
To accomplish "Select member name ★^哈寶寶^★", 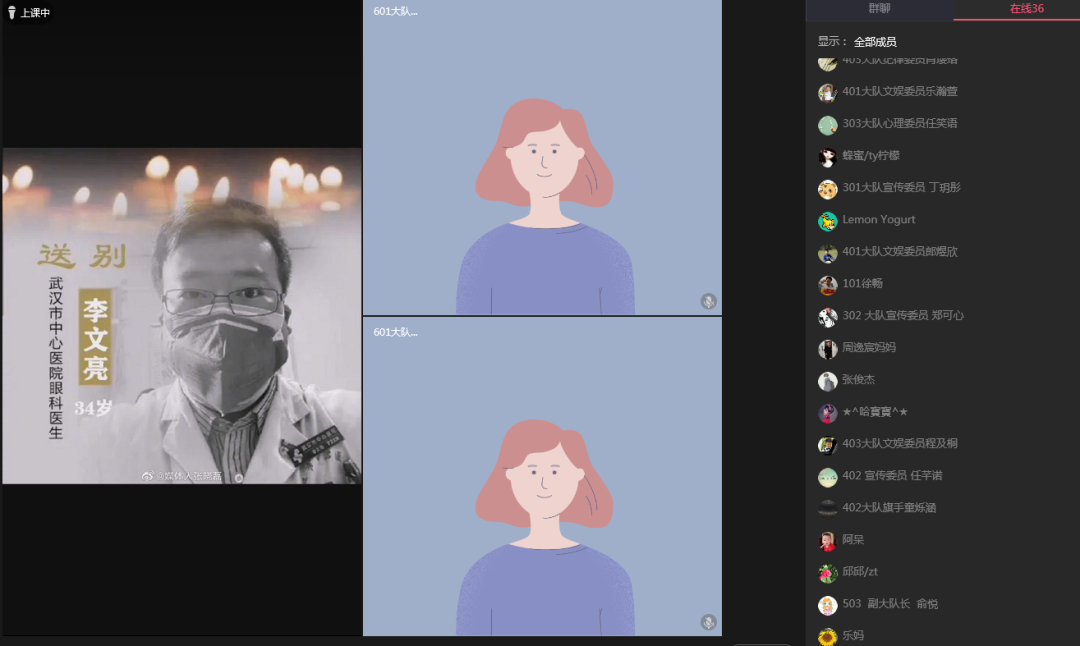I will [x=875, y=412].
